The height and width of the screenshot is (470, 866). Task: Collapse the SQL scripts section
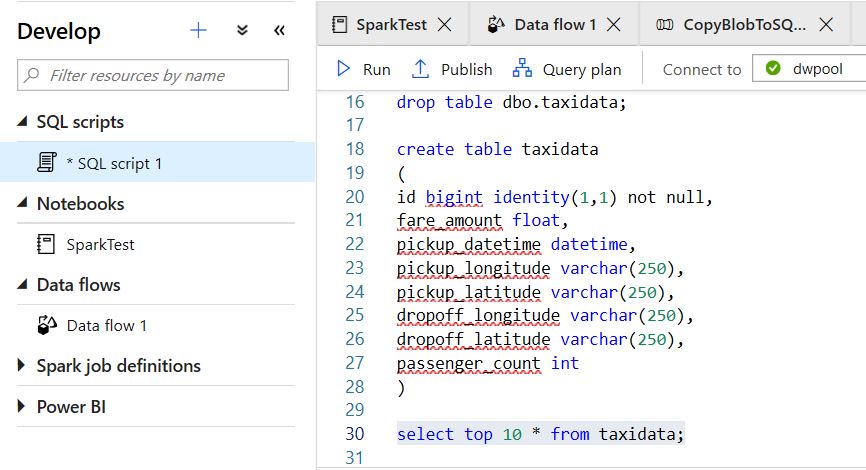coord(22,122)
